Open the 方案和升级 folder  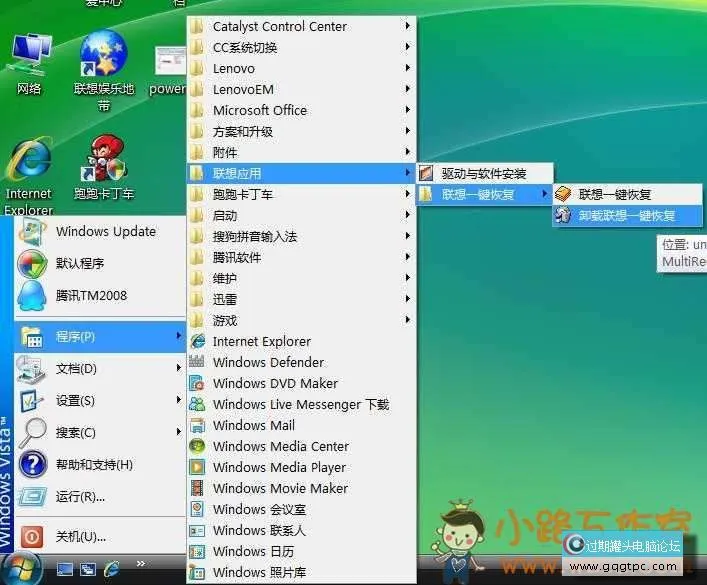301,131
